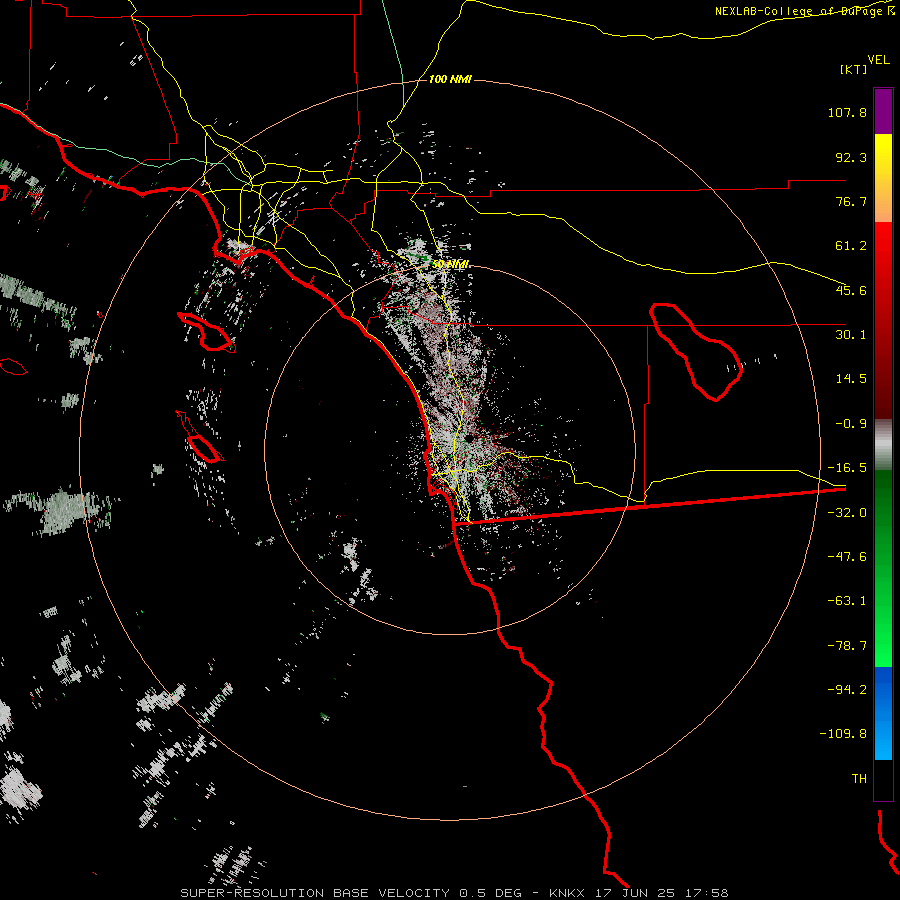Viewport: 900px width, 900px height.
Task: Click the 50 NMI range ring label
Action: coord(450,264)
